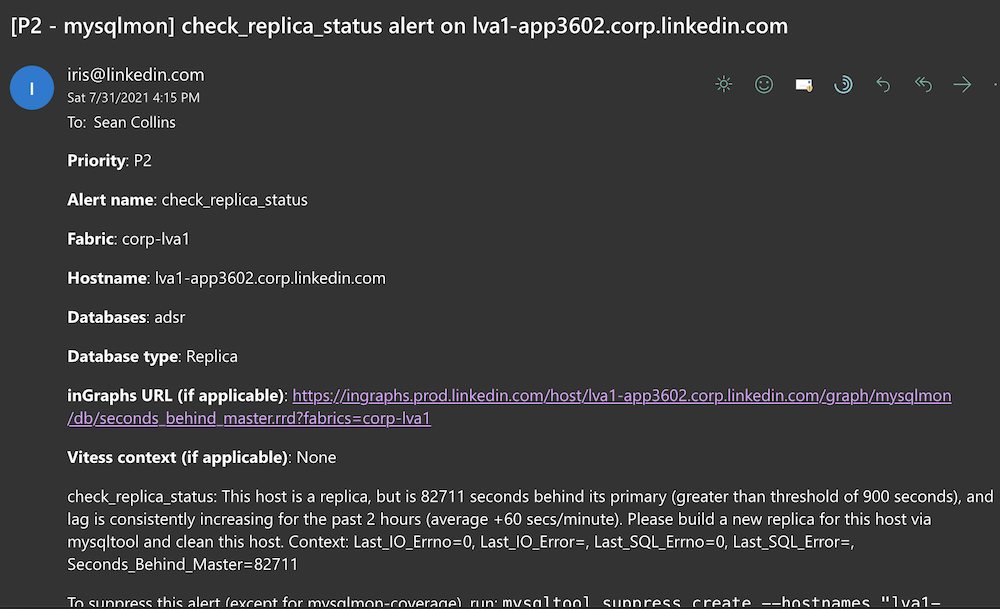Reply all using the double-arrow icon
Screen dimensions: 1000x609
click(923, 84)
